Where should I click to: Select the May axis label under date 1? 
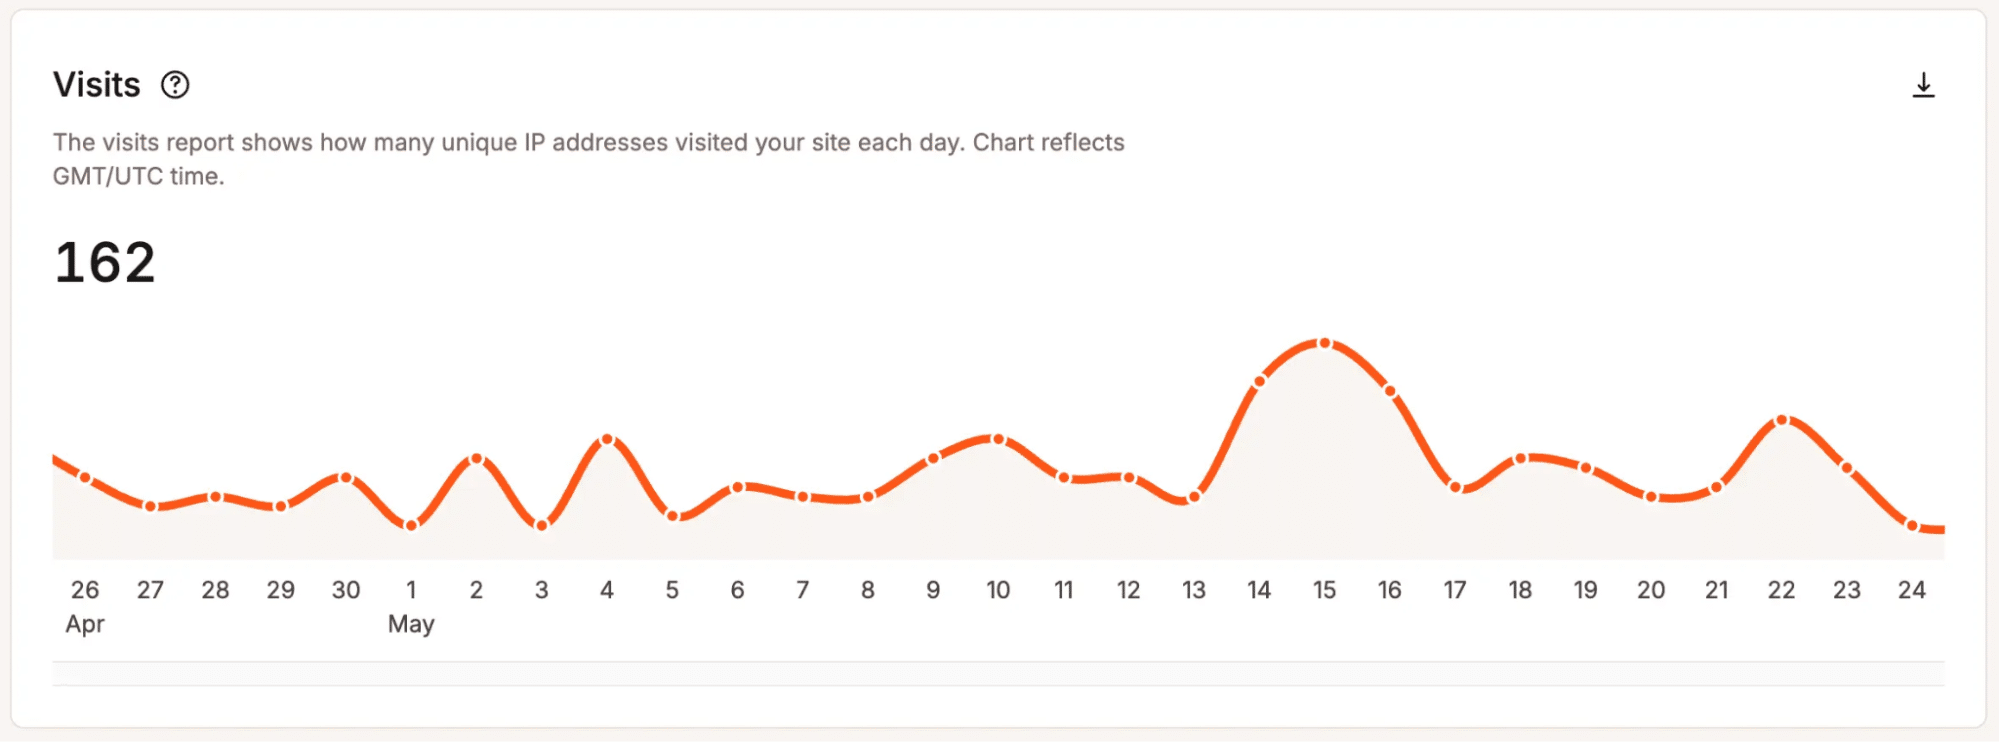pos(411,623)
